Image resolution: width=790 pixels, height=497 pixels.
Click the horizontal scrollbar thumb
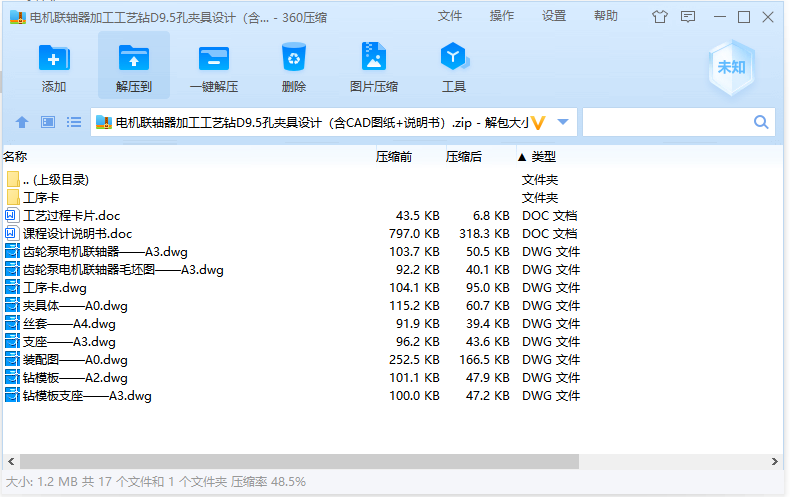coord(299,461)
